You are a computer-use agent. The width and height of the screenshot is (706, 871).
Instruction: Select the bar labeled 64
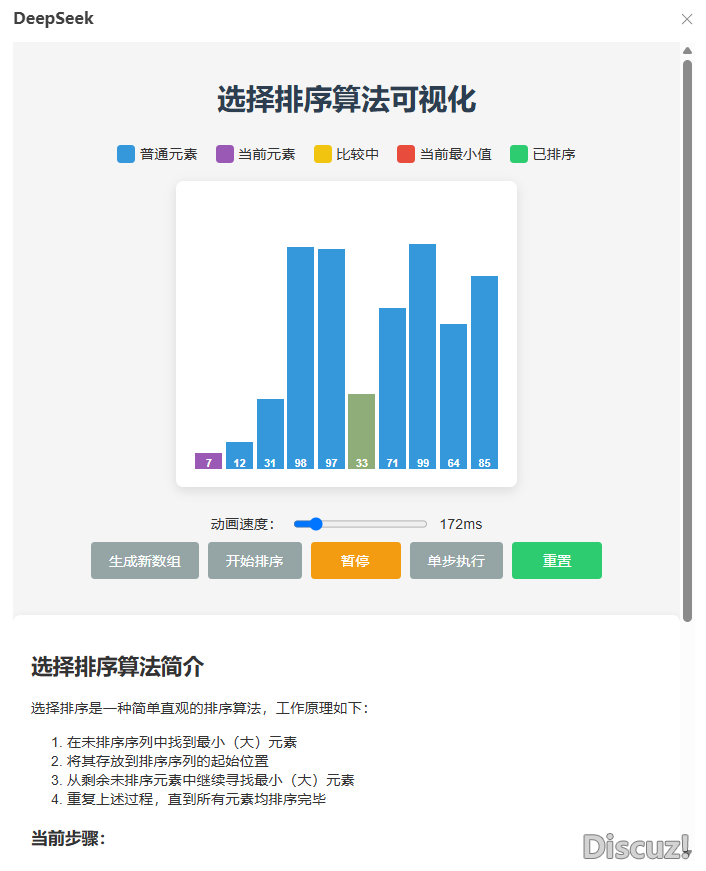pos(453,397)
